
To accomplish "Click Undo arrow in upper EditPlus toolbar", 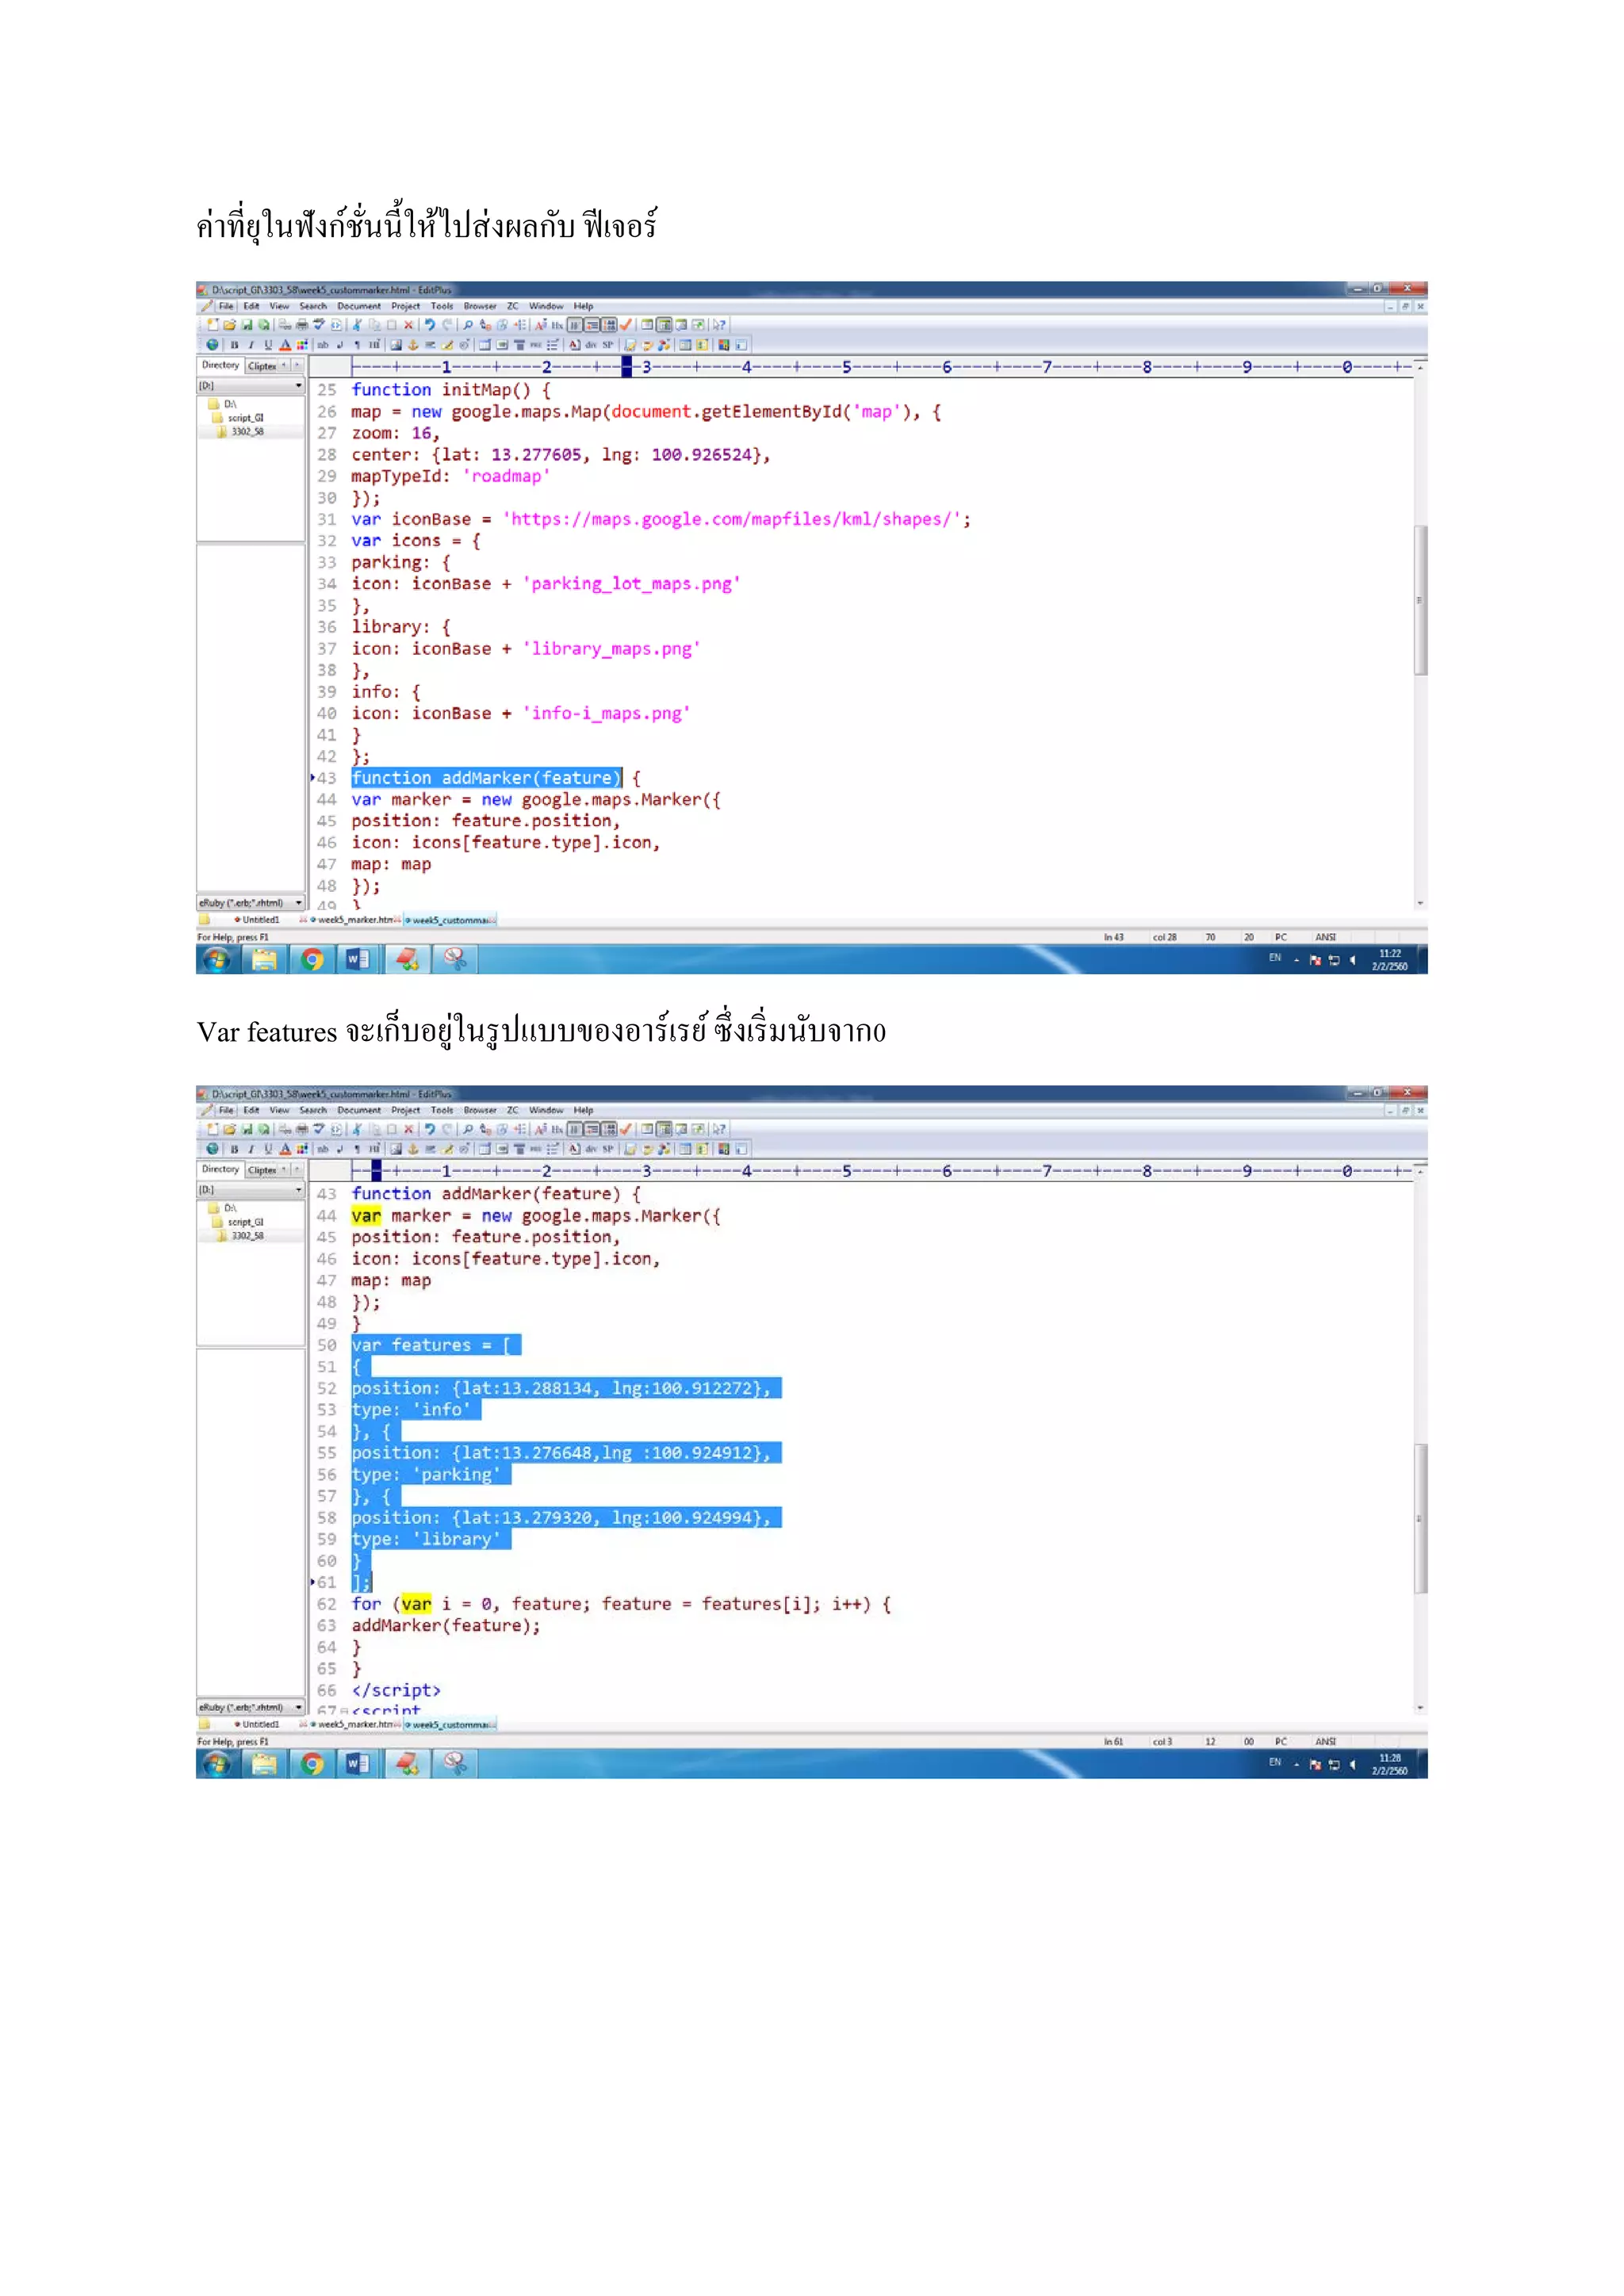I will tap(430, 325).
